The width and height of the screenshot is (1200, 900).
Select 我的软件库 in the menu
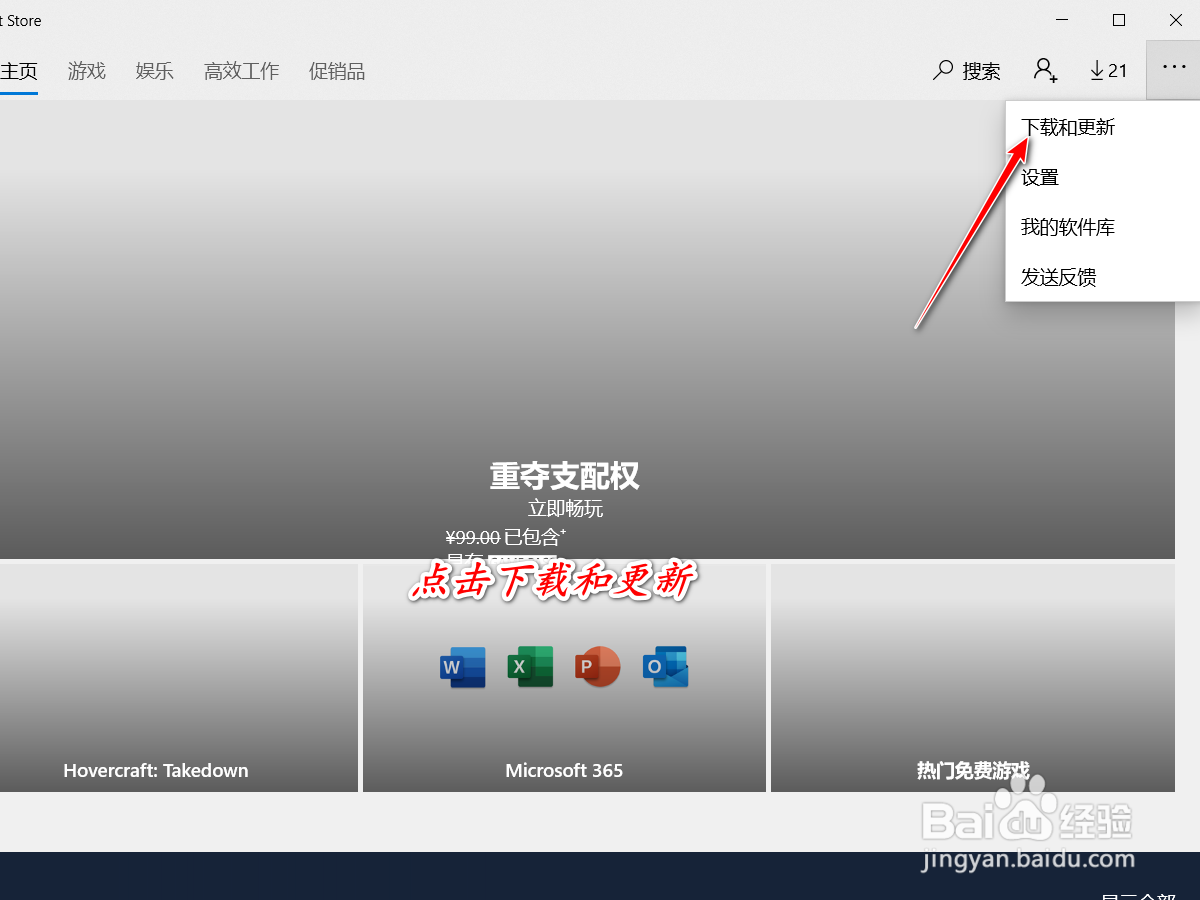click(x=1067, y=227)
